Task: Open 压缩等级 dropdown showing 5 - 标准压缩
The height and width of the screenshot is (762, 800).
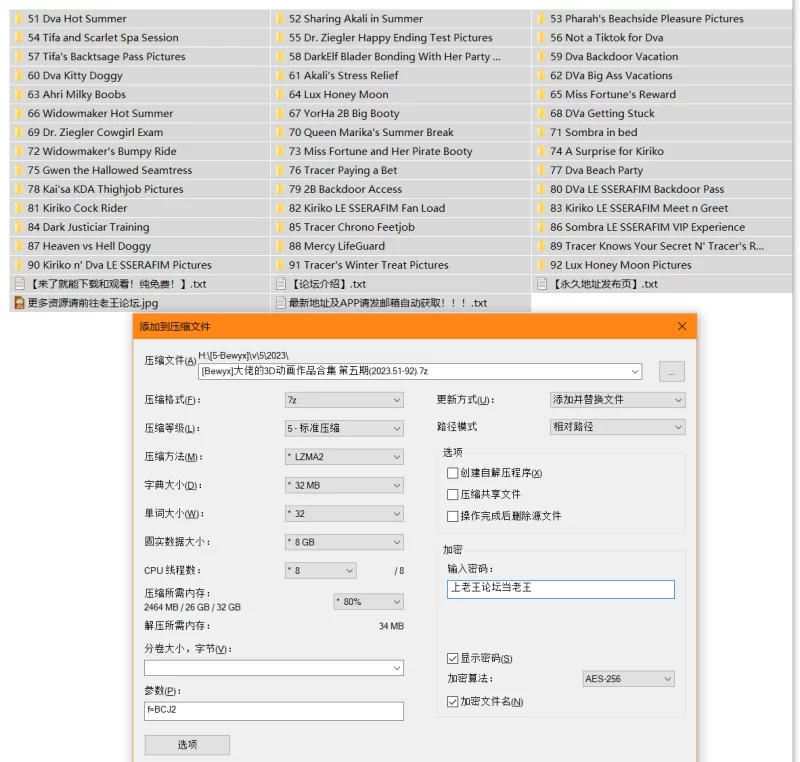Action: (x=344, y=428)
